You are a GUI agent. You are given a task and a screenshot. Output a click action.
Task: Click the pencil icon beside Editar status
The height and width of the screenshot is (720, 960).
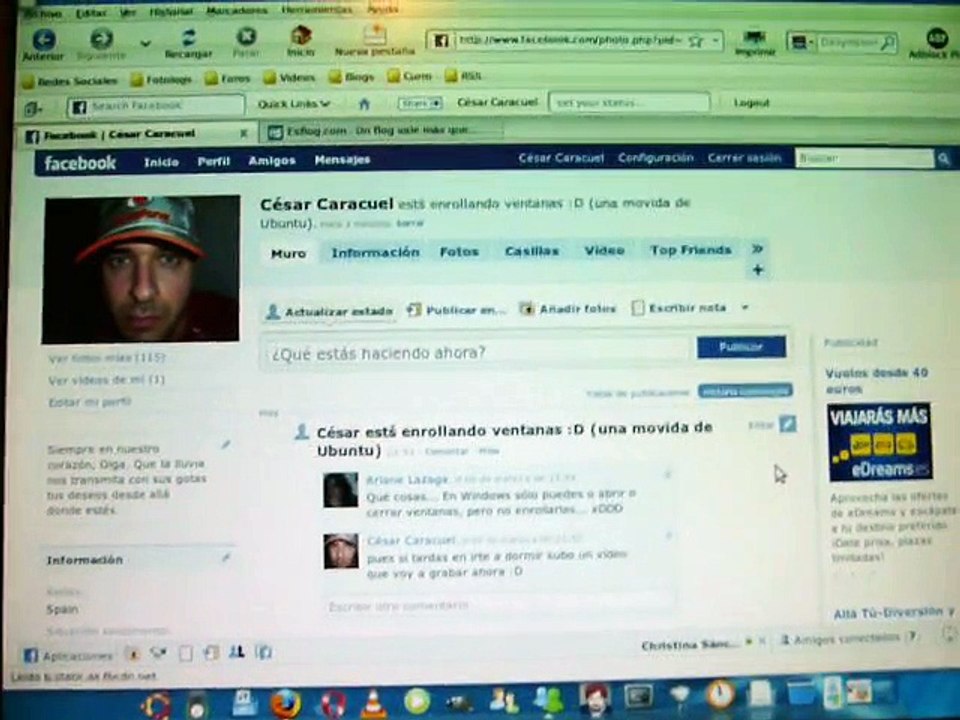pos(788,424)
